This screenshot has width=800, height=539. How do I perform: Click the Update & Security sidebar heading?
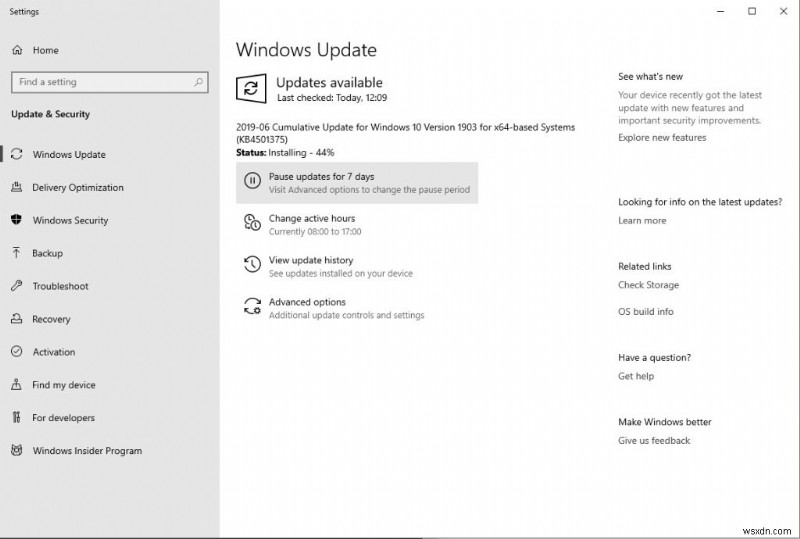51,114
